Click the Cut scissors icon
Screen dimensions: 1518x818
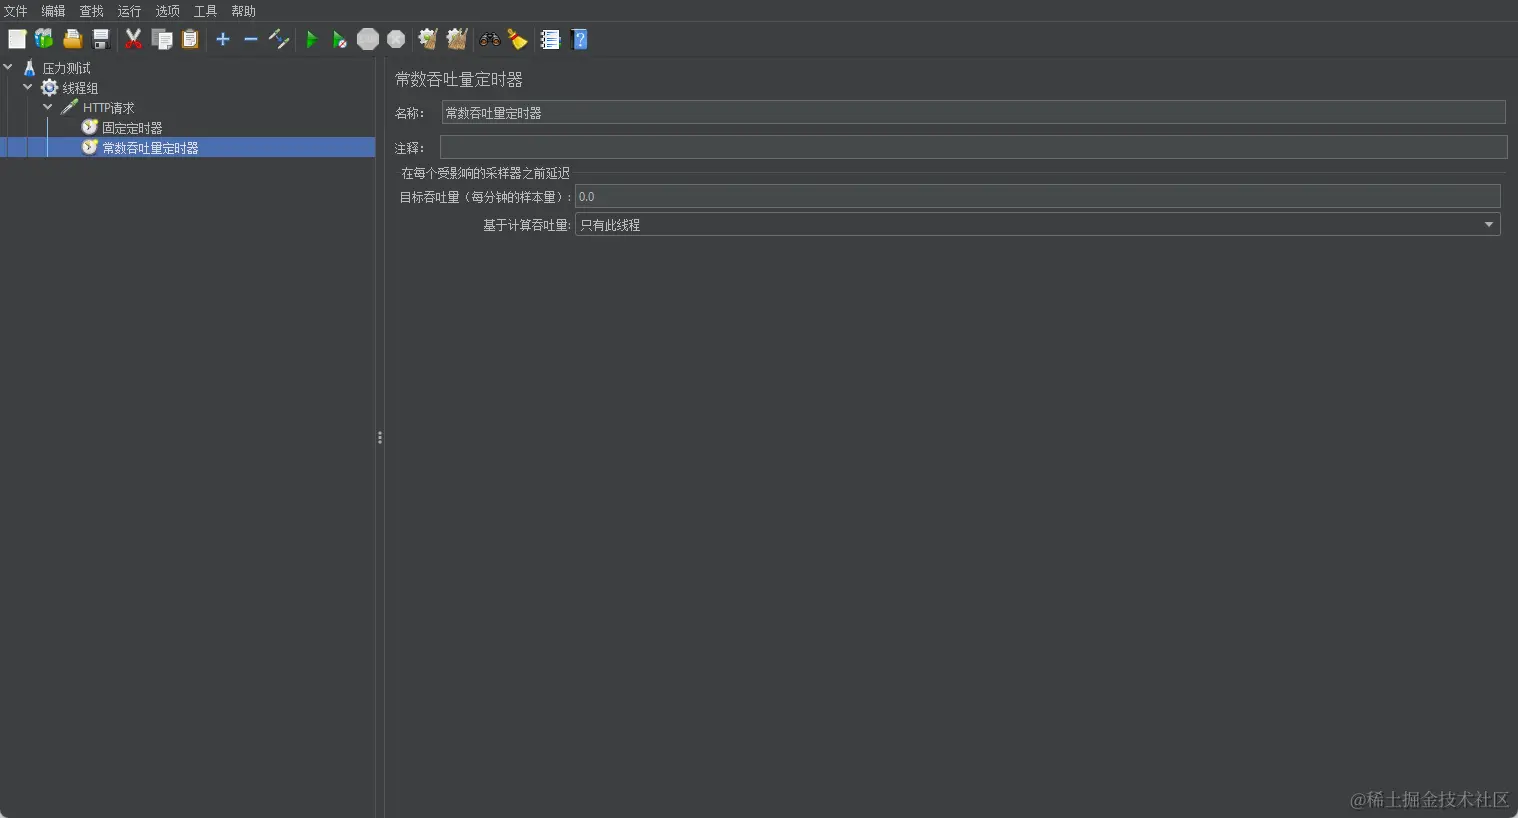tap(133, 39)
